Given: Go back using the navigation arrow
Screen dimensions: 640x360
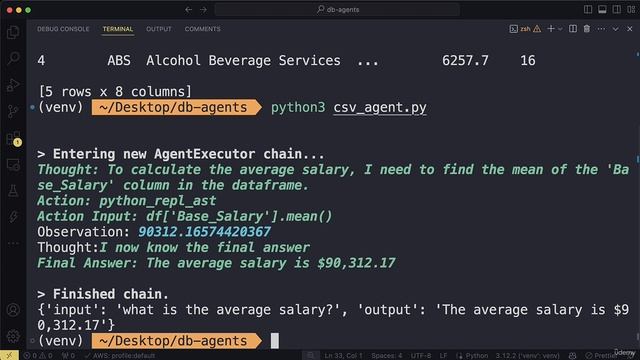Looking at the screenshot, I should 188,9.
